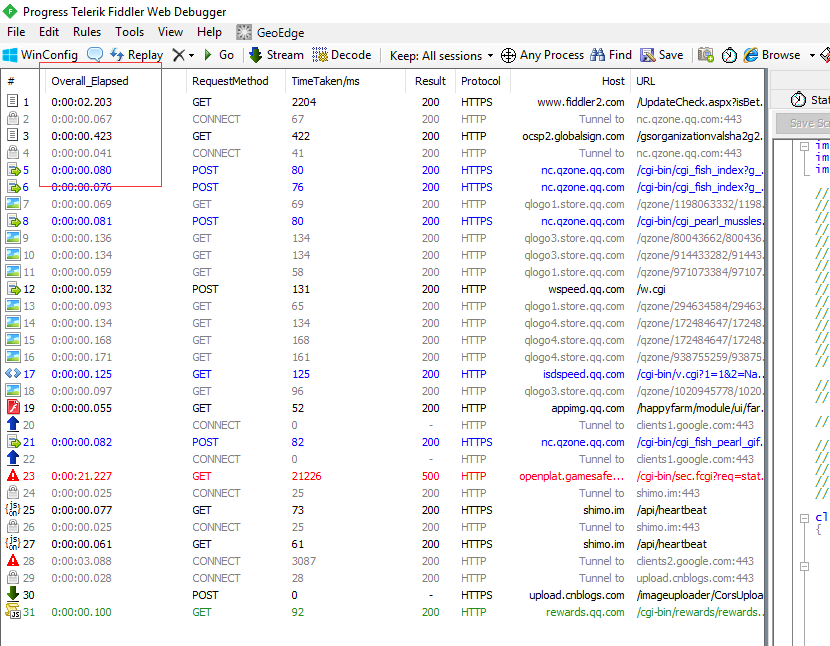Click the timer stopwatch toolbar icon
The width and height of the screenshot is (830, 646).
point(729,55)
